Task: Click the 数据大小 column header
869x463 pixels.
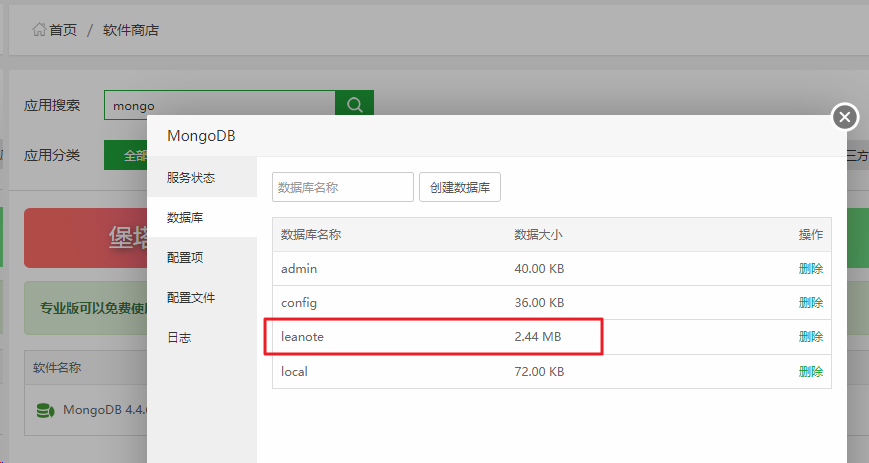Action: [x=538, y=235]
